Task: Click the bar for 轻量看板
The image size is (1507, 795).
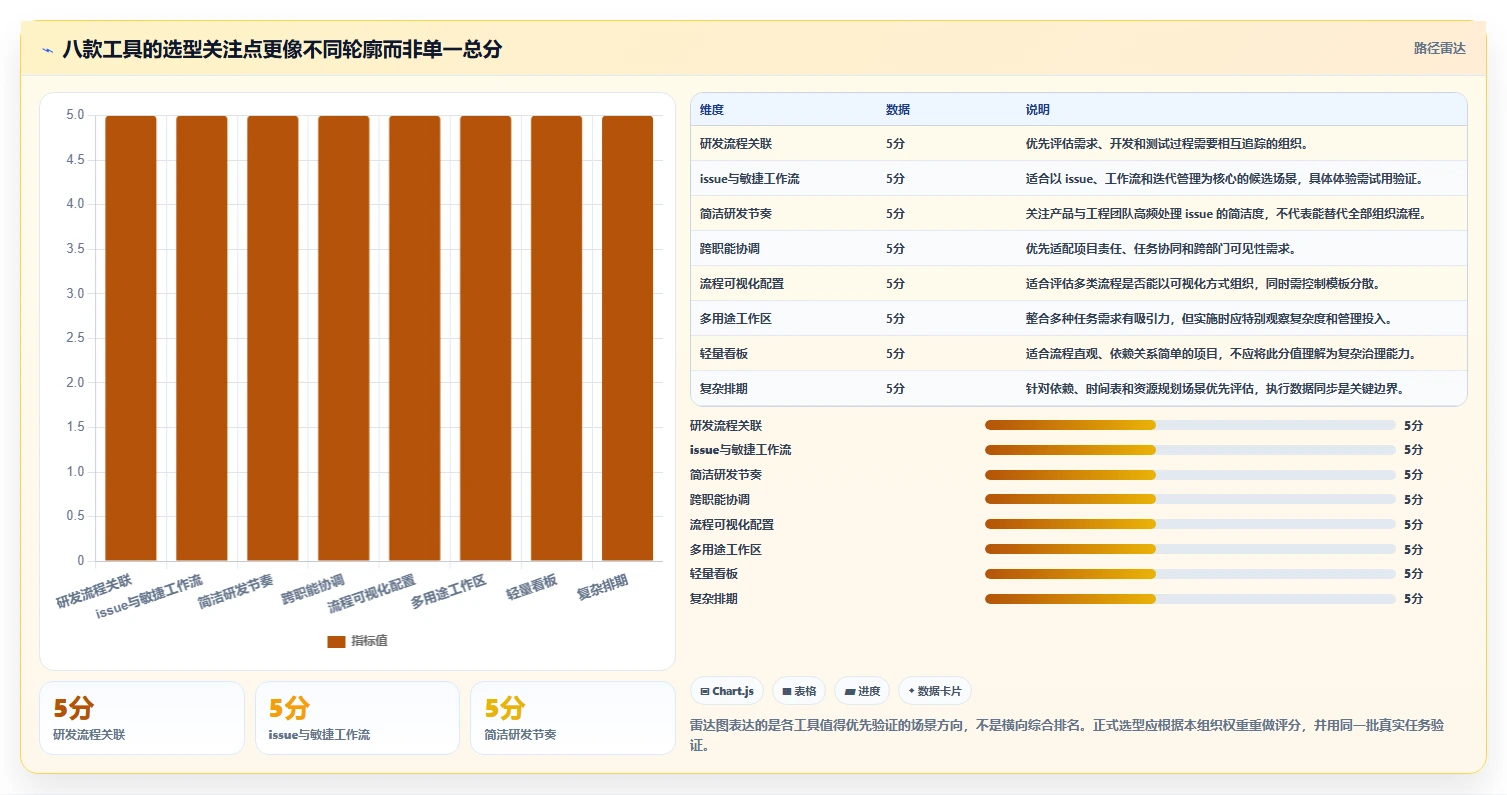Action: (557, 338)
